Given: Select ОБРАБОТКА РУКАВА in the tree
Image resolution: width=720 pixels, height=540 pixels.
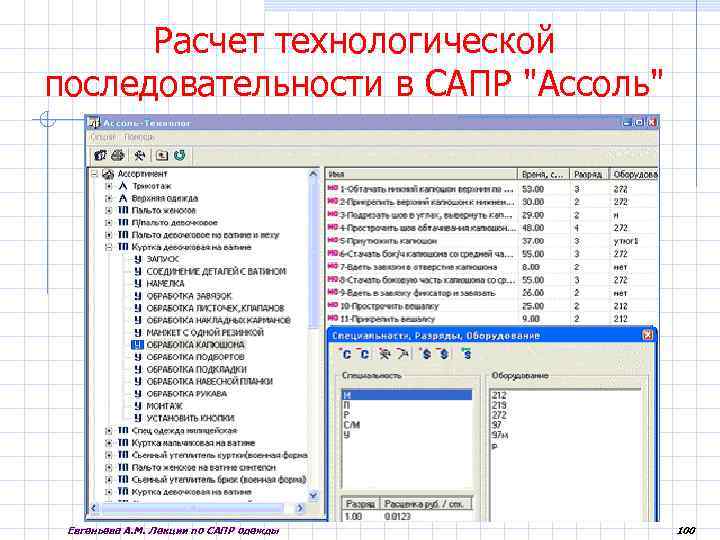Looking at the screenshot, I should [x=186, y=394].
